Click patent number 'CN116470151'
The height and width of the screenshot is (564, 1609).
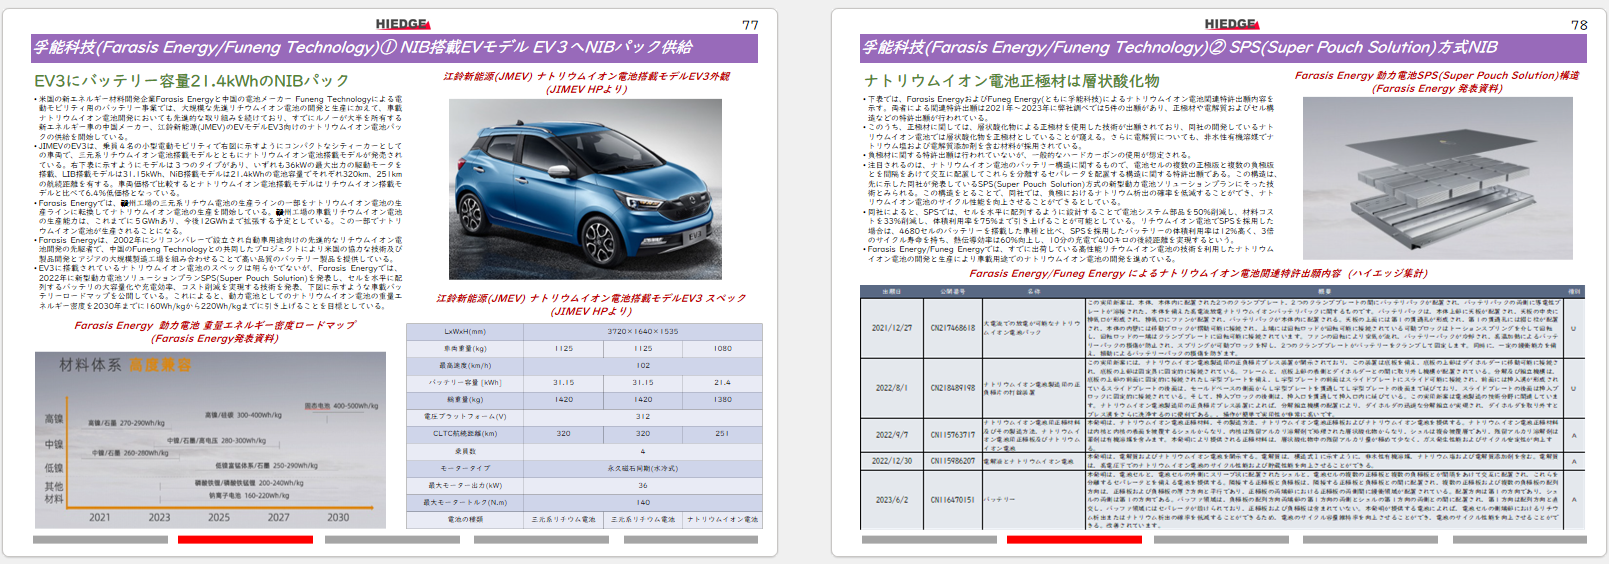pyautogui.click(x=952, y=499)
